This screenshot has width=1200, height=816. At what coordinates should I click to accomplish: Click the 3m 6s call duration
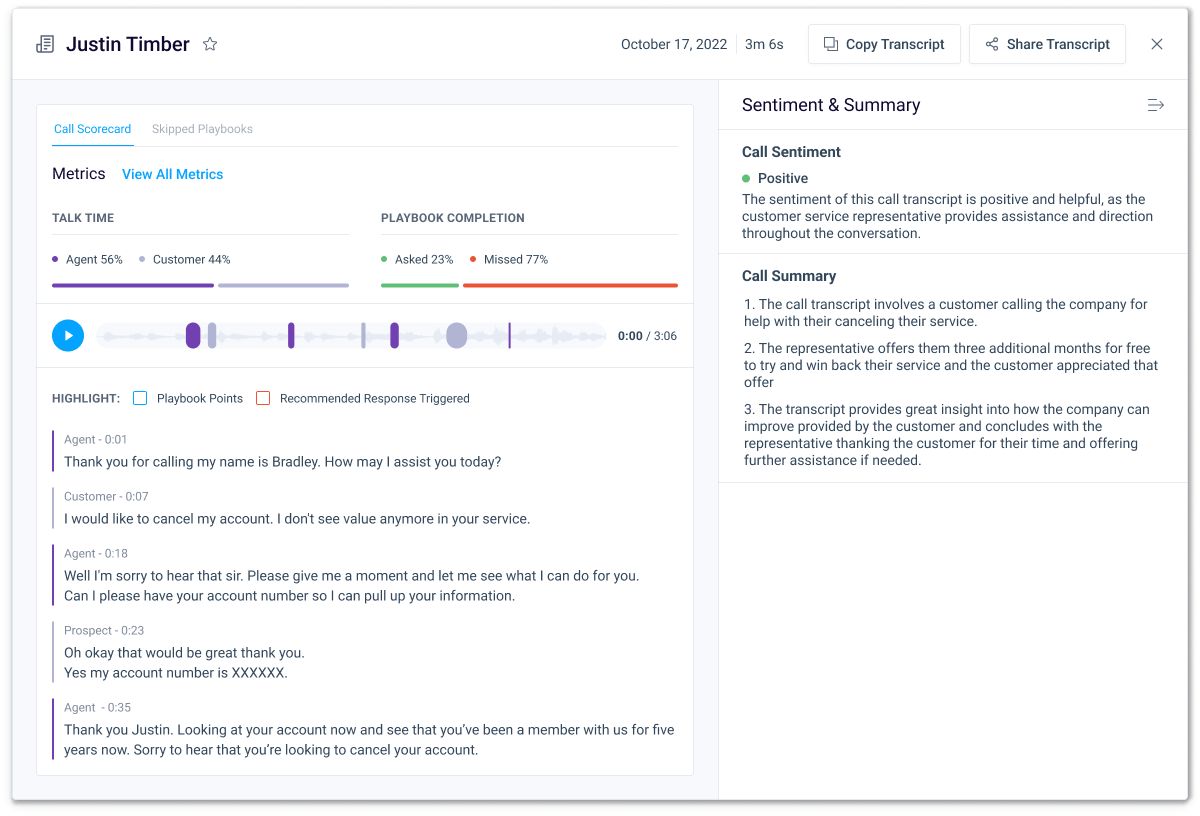(x=764, y=44)
